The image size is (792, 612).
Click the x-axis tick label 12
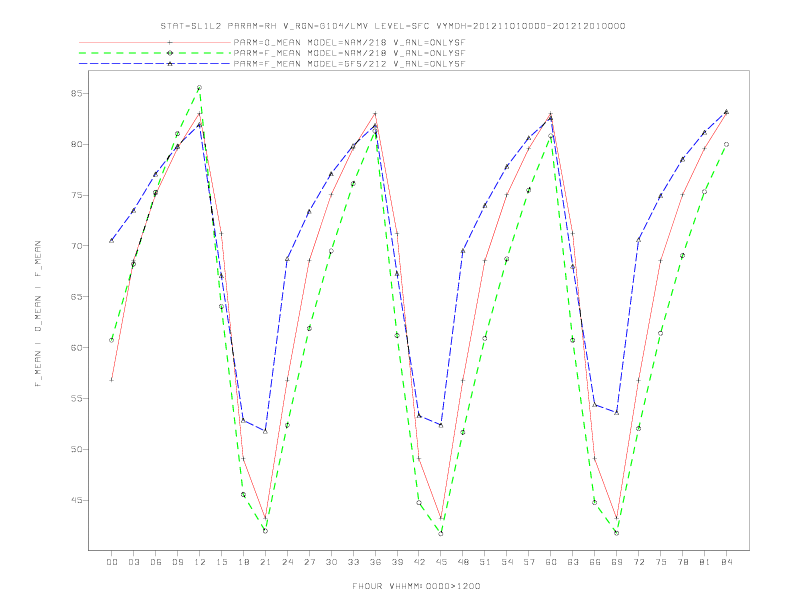click(x=200, y=562)
